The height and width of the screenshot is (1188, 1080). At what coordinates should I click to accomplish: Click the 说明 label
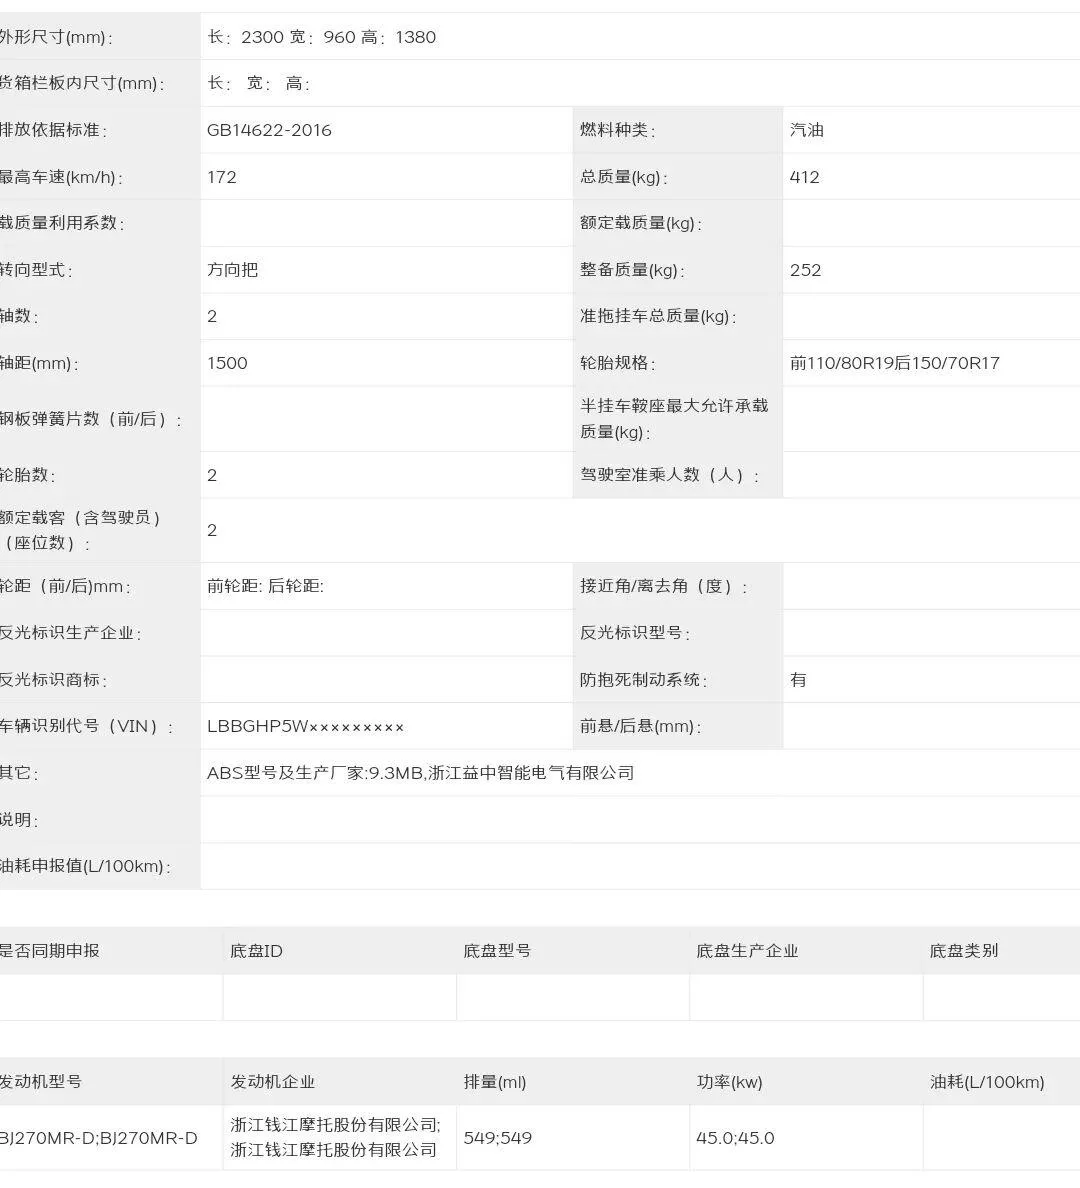click(x=19, y=820)
